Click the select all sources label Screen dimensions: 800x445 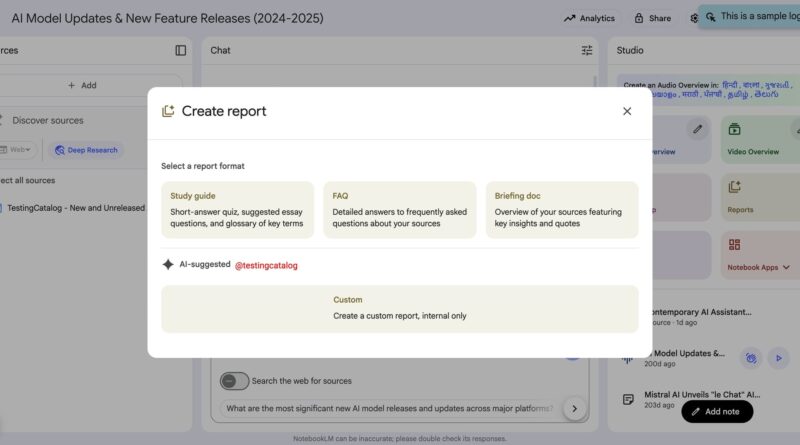point(28,180)
